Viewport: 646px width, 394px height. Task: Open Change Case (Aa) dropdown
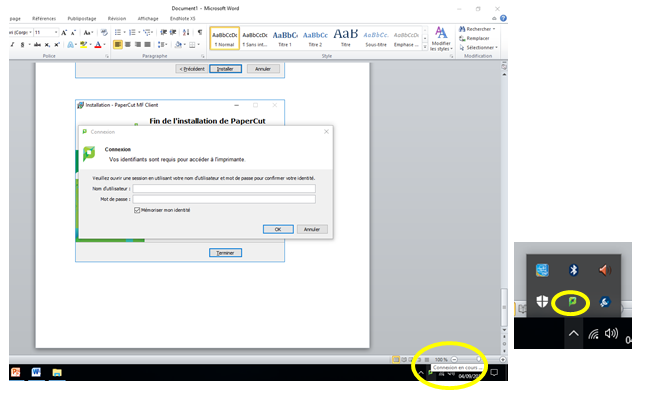click(x=88, y=33)
